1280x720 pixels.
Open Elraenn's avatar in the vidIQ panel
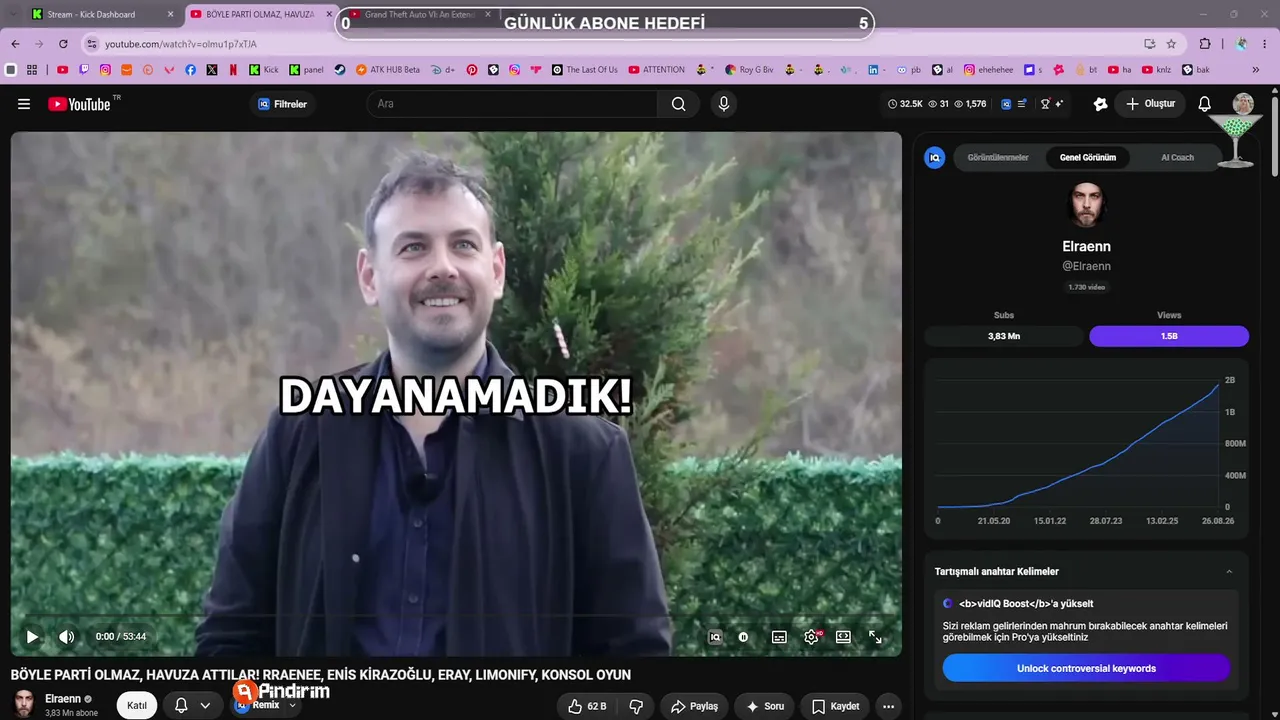(x=1086, y=205)
